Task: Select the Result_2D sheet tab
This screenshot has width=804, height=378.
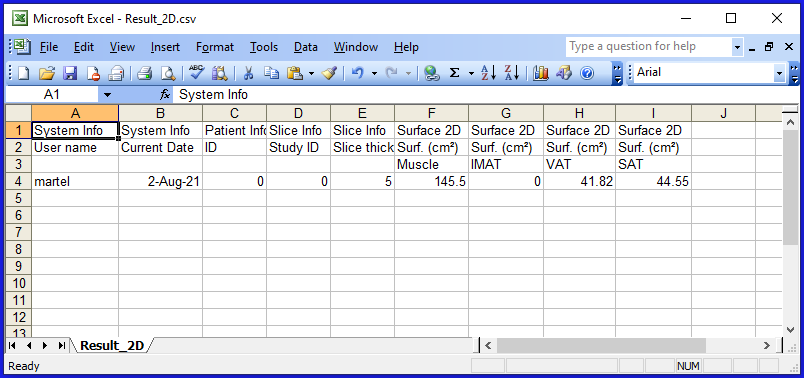Action: pyautogui.click(x=112, y=346)
